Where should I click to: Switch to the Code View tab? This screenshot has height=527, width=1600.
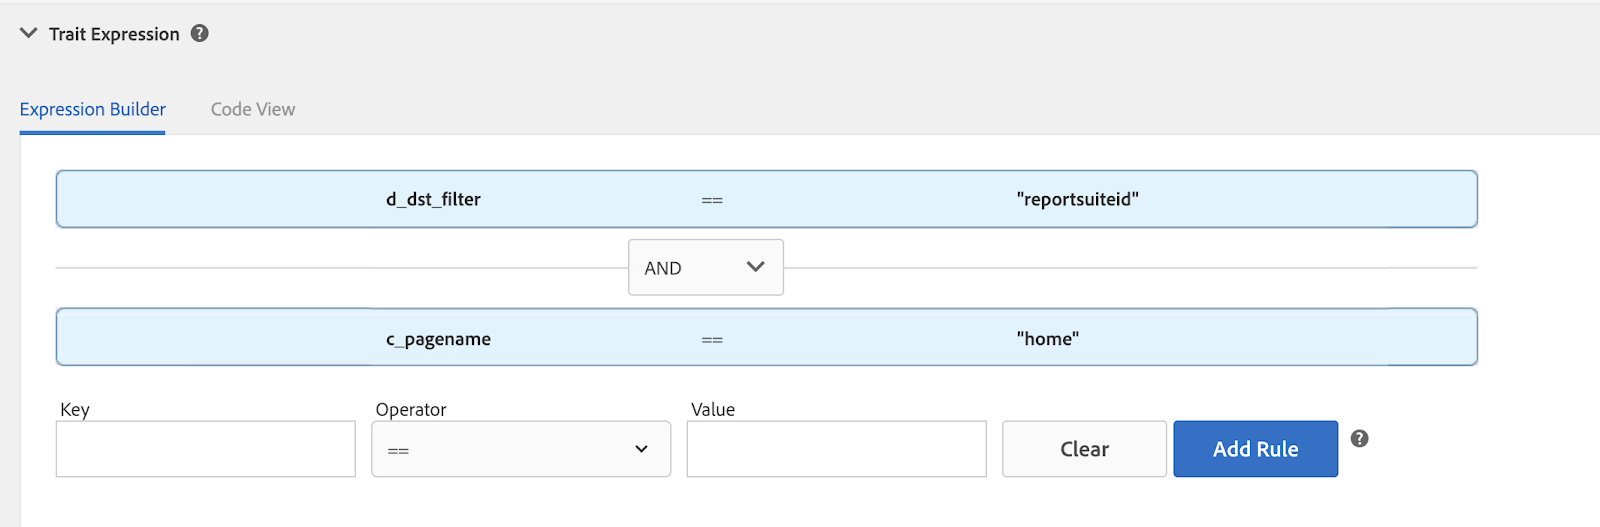tap(253, 109)
